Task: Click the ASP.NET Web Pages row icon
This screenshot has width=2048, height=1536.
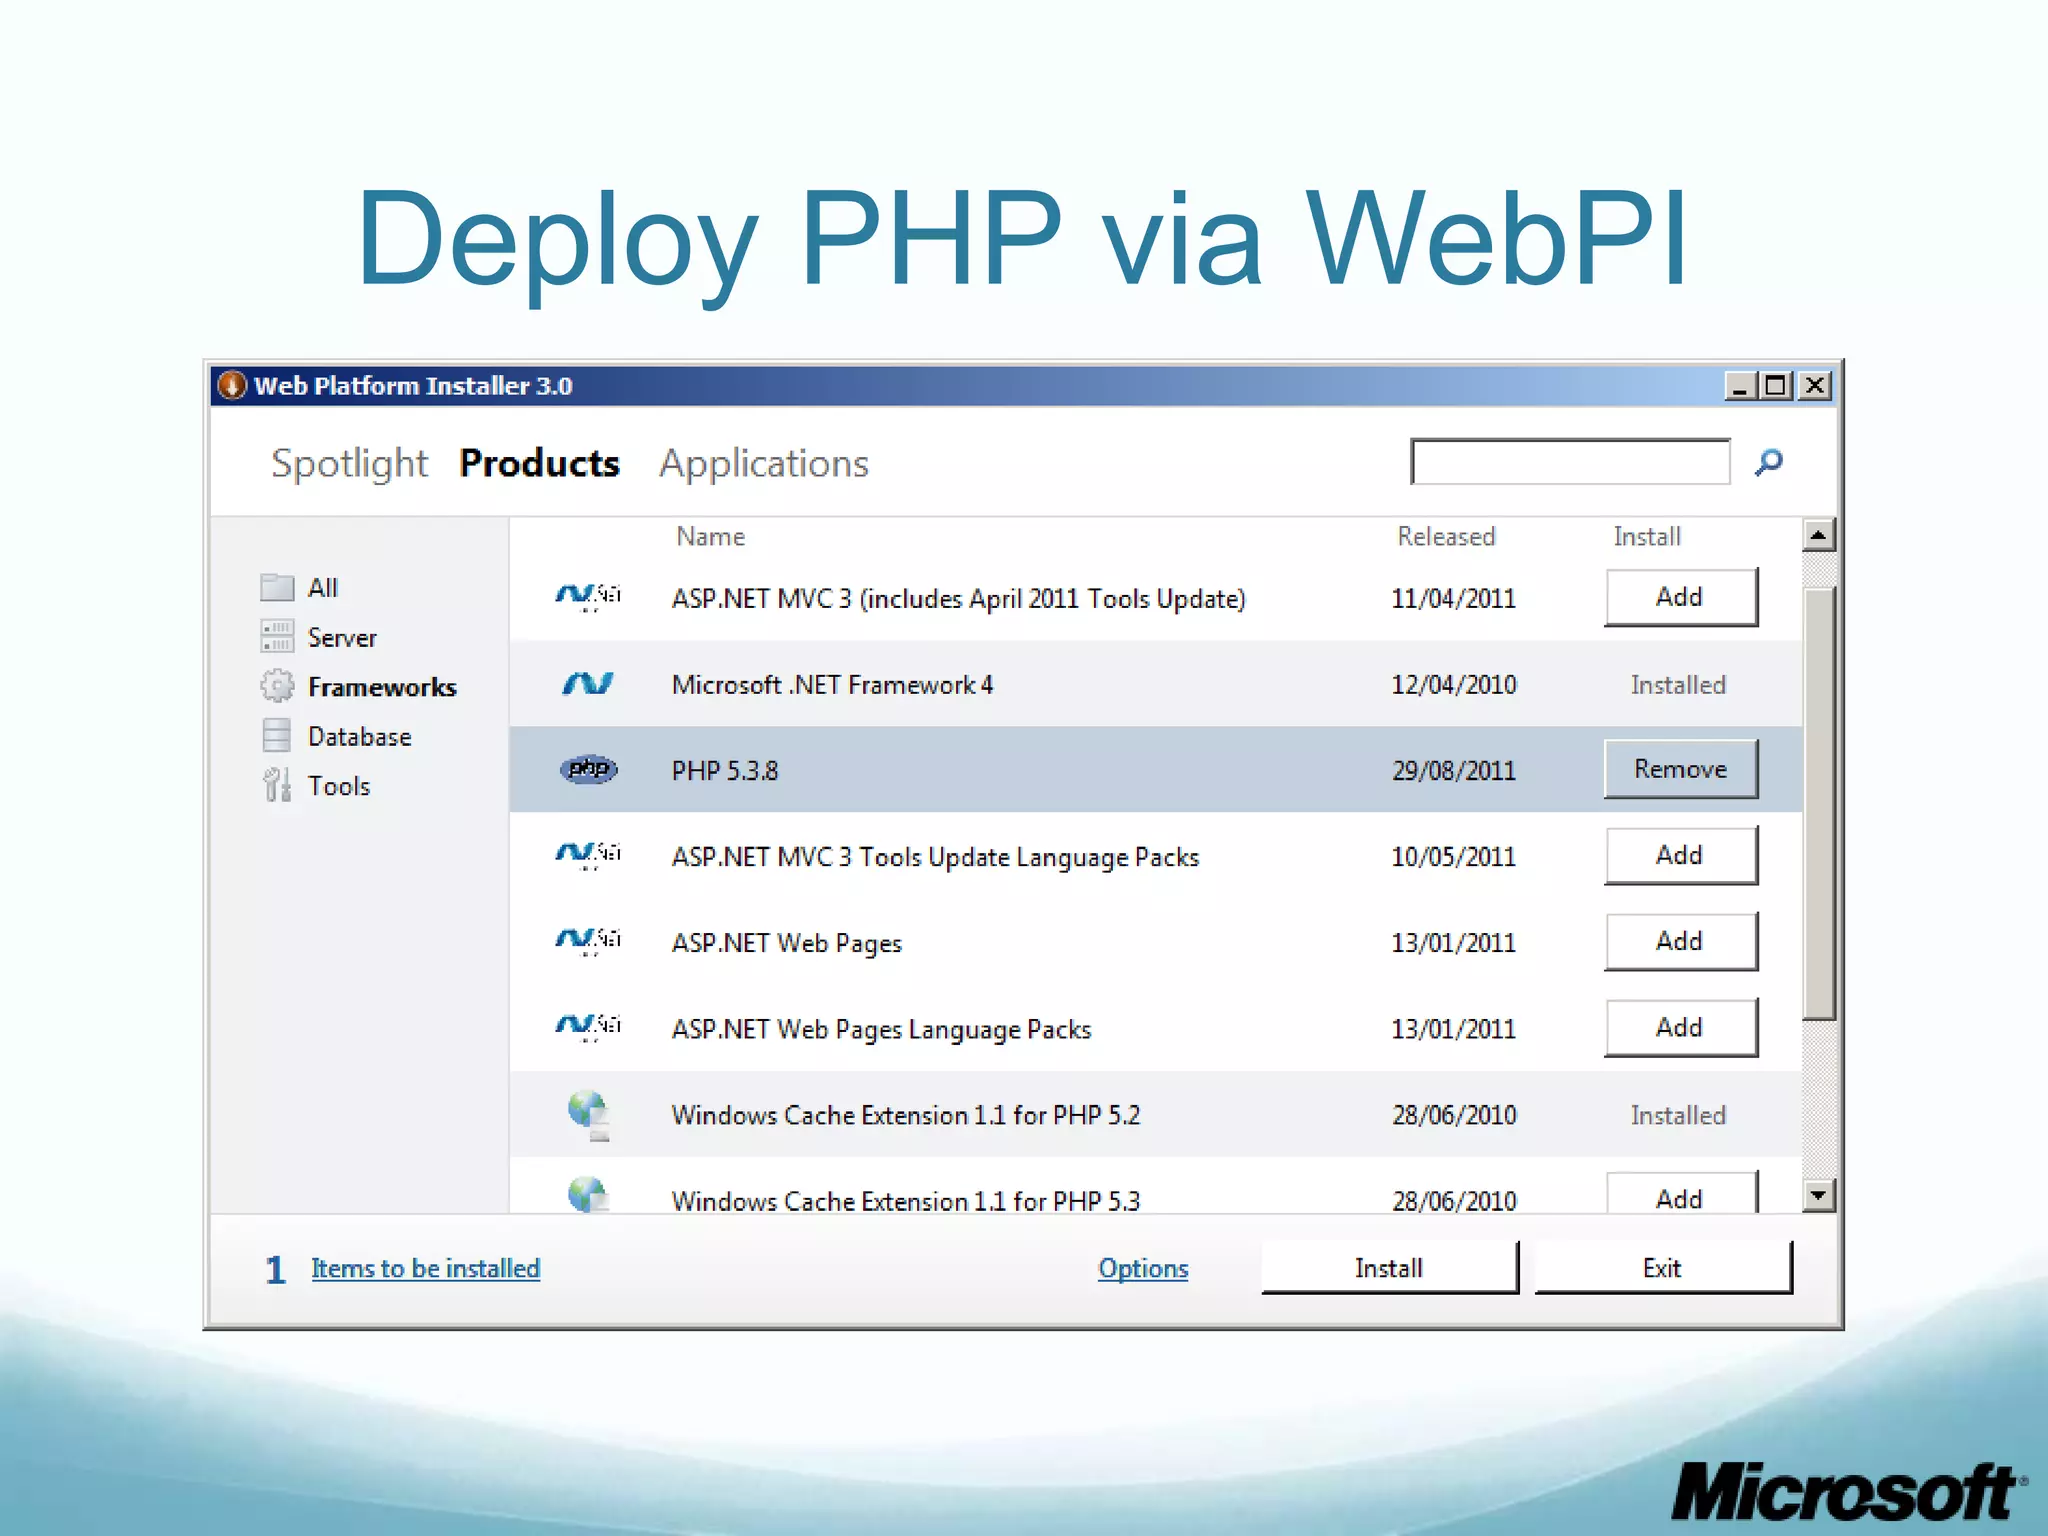Action: [588, 941]
